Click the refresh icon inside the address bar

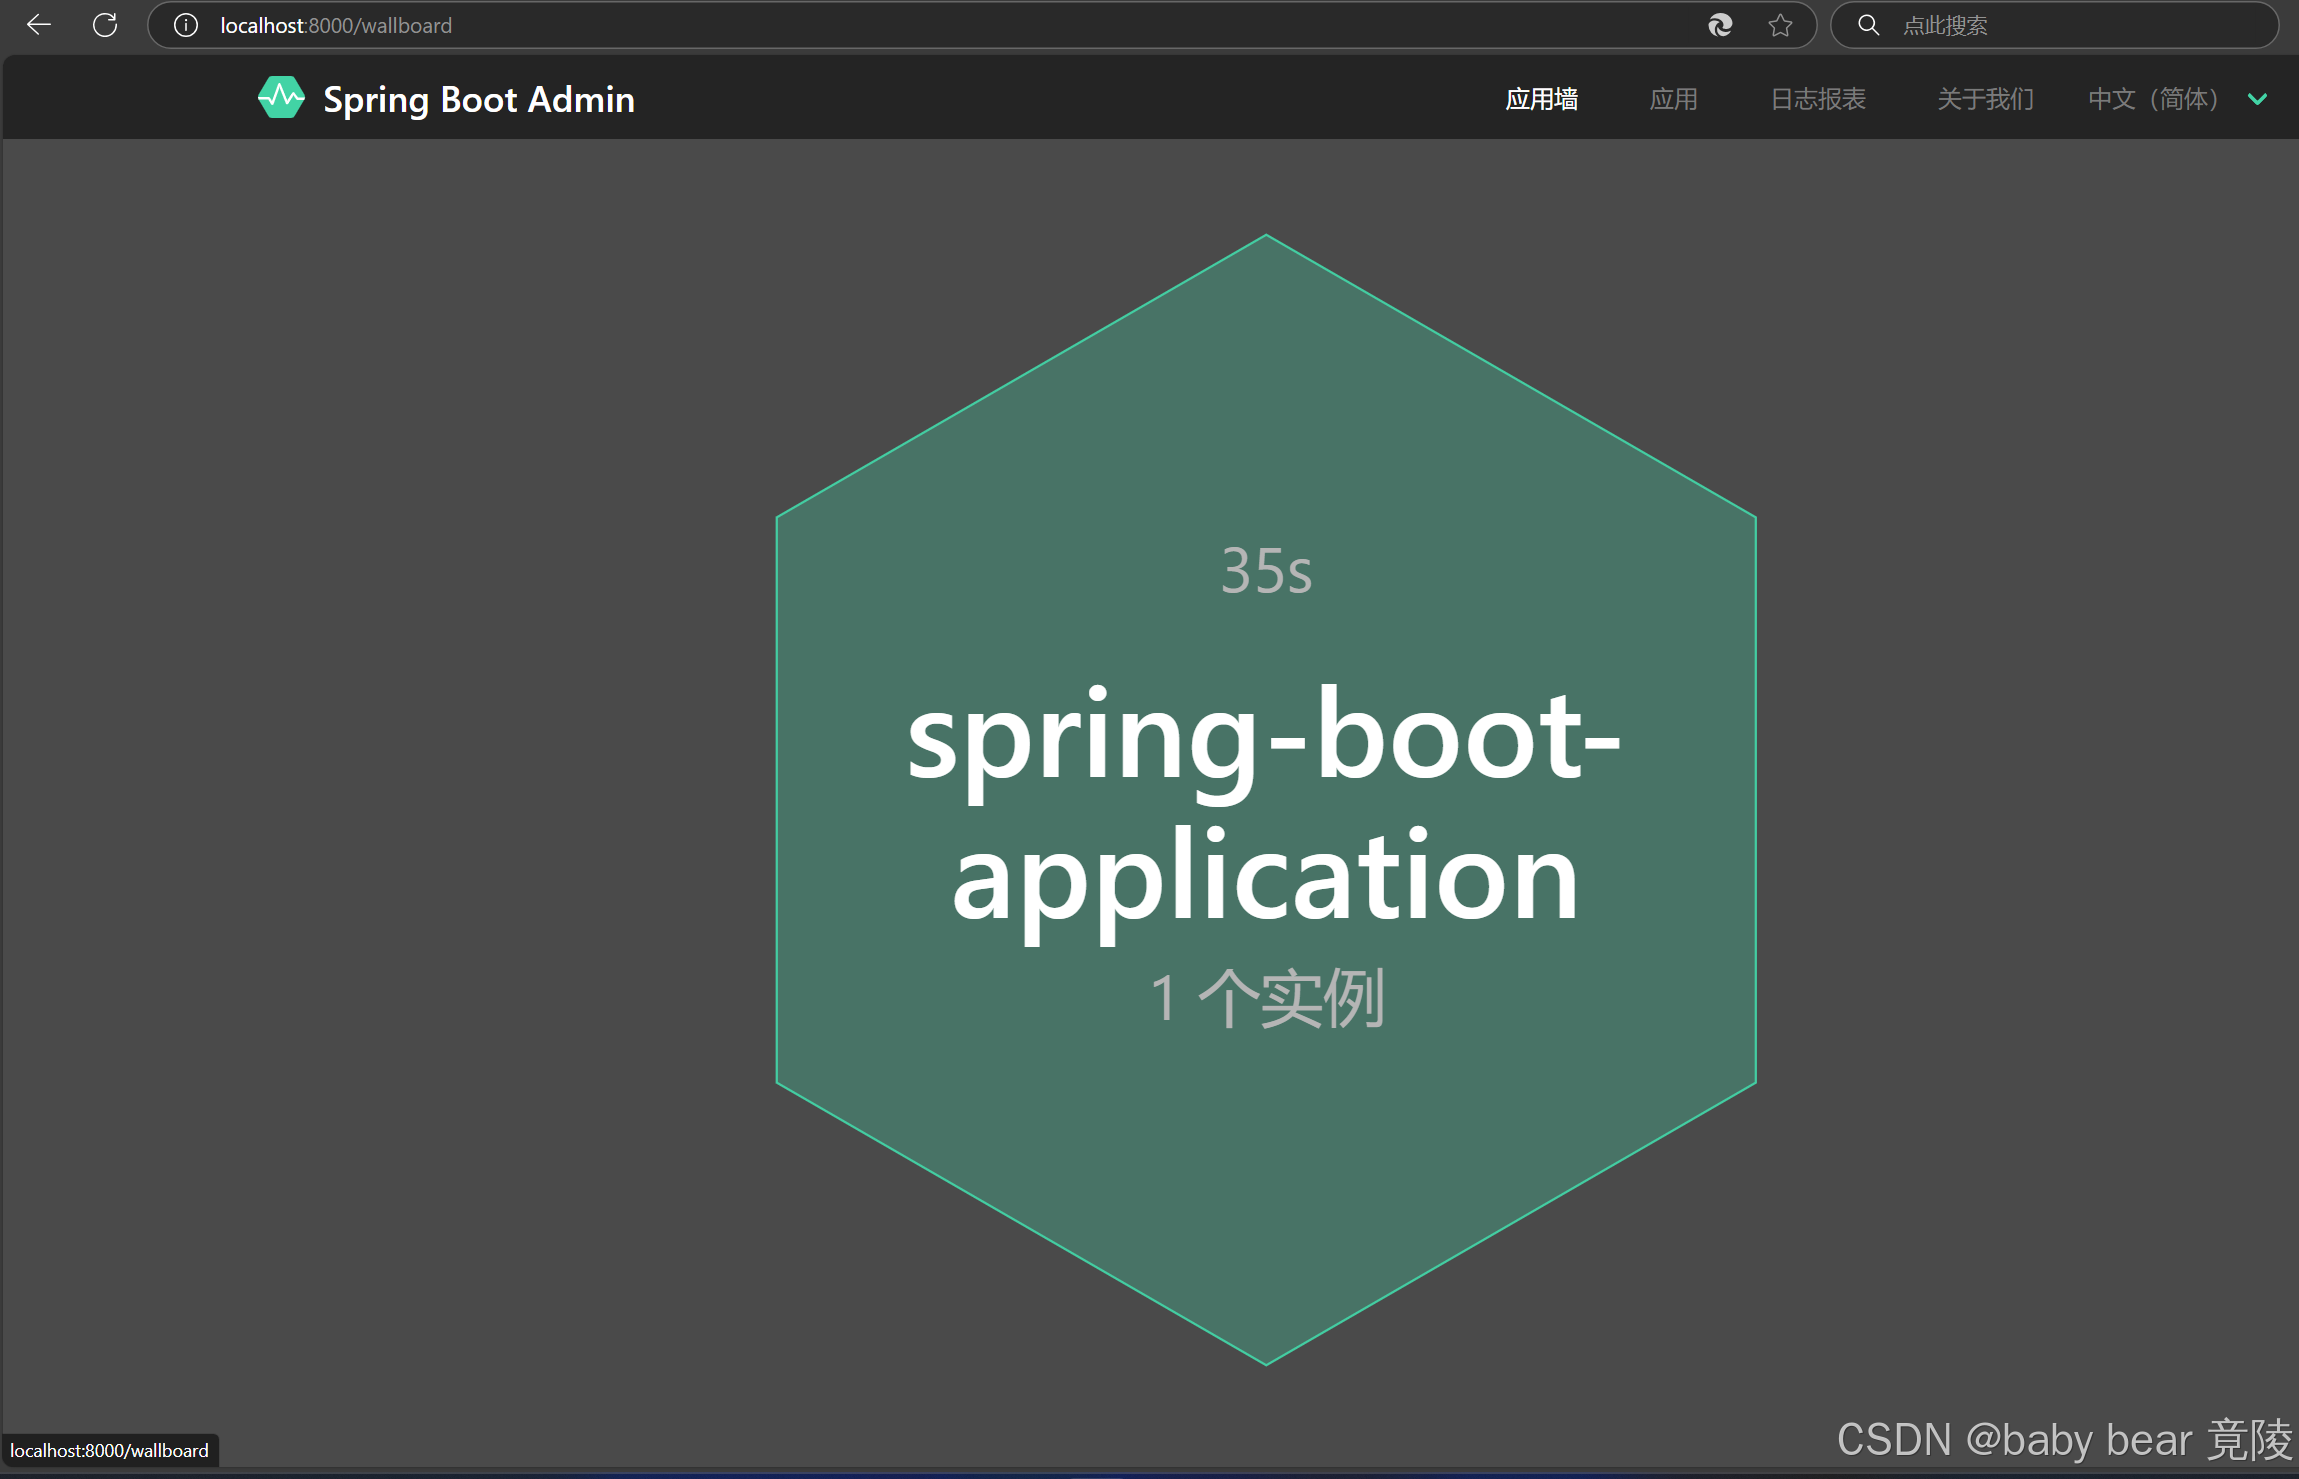[1721, 25]
